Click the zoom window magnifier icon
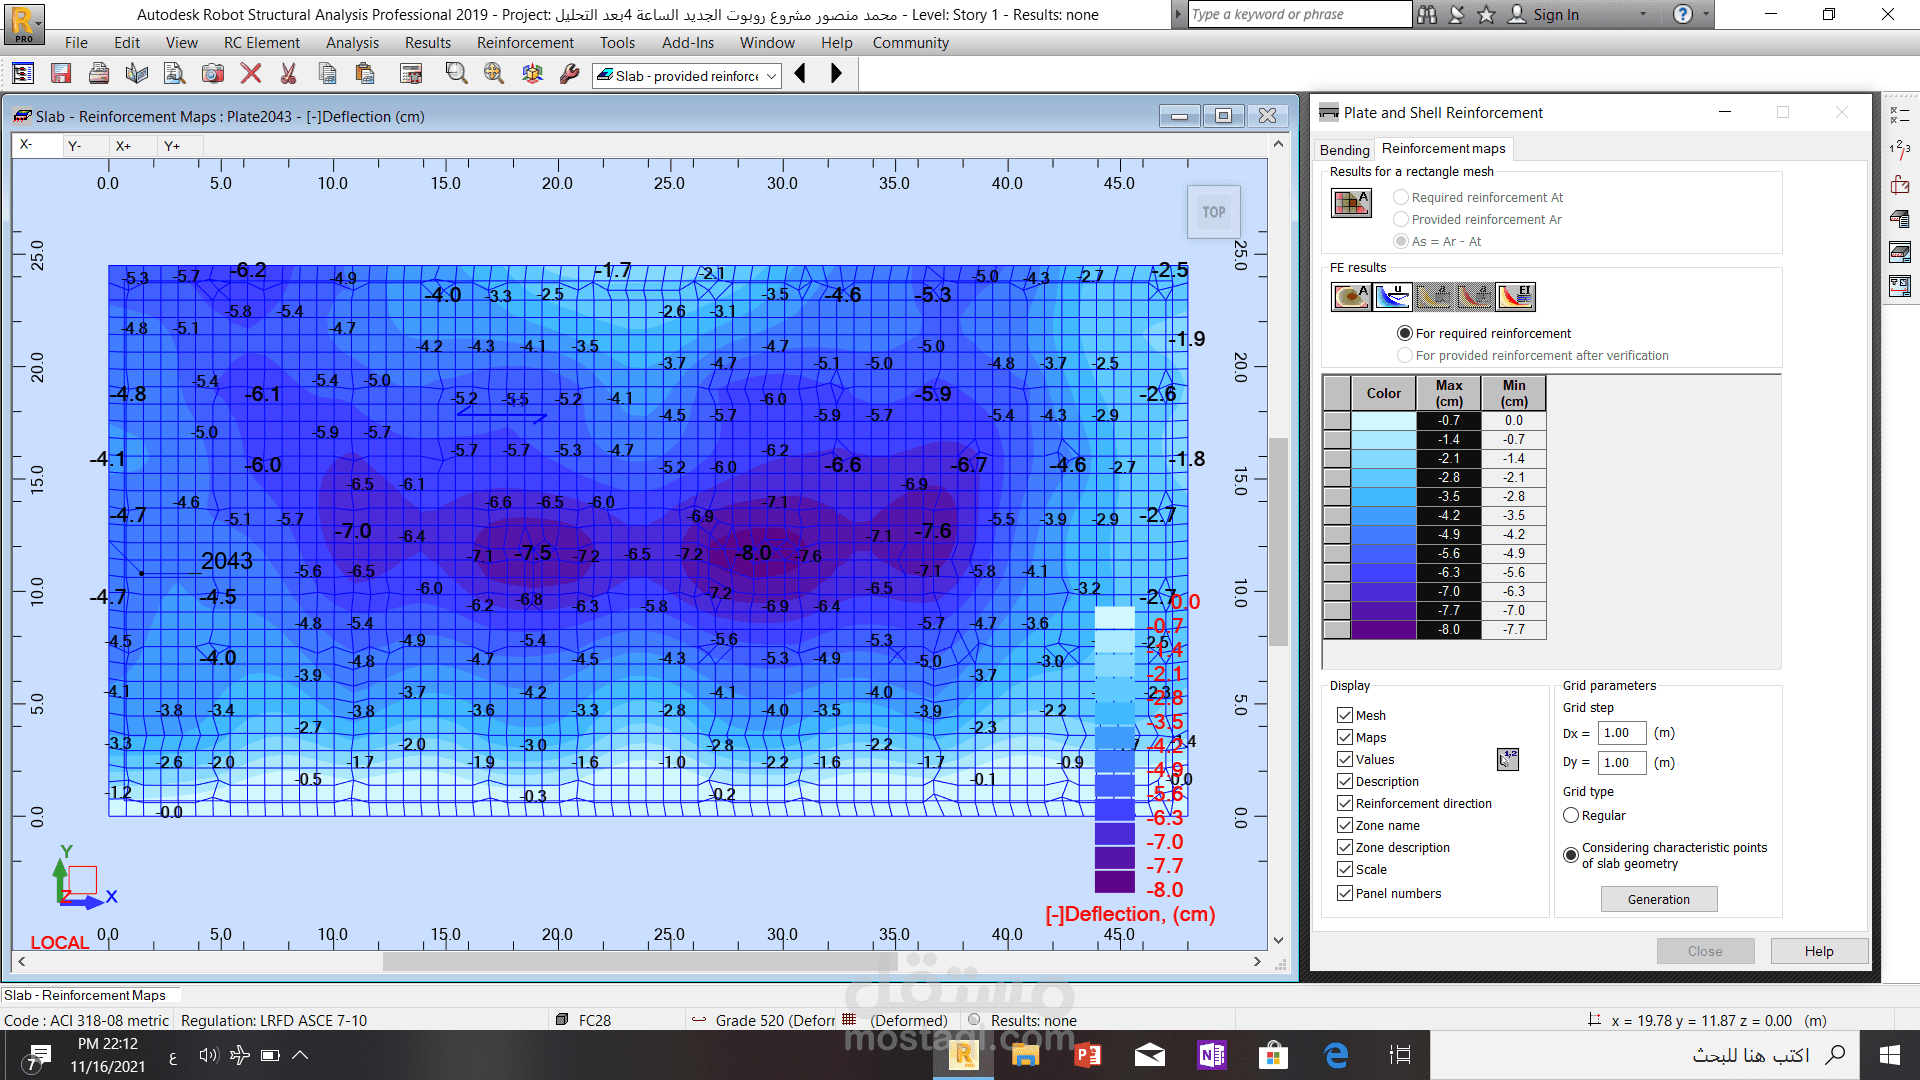The width and height of the screenshot is (1920, 1080). (456, 74)
